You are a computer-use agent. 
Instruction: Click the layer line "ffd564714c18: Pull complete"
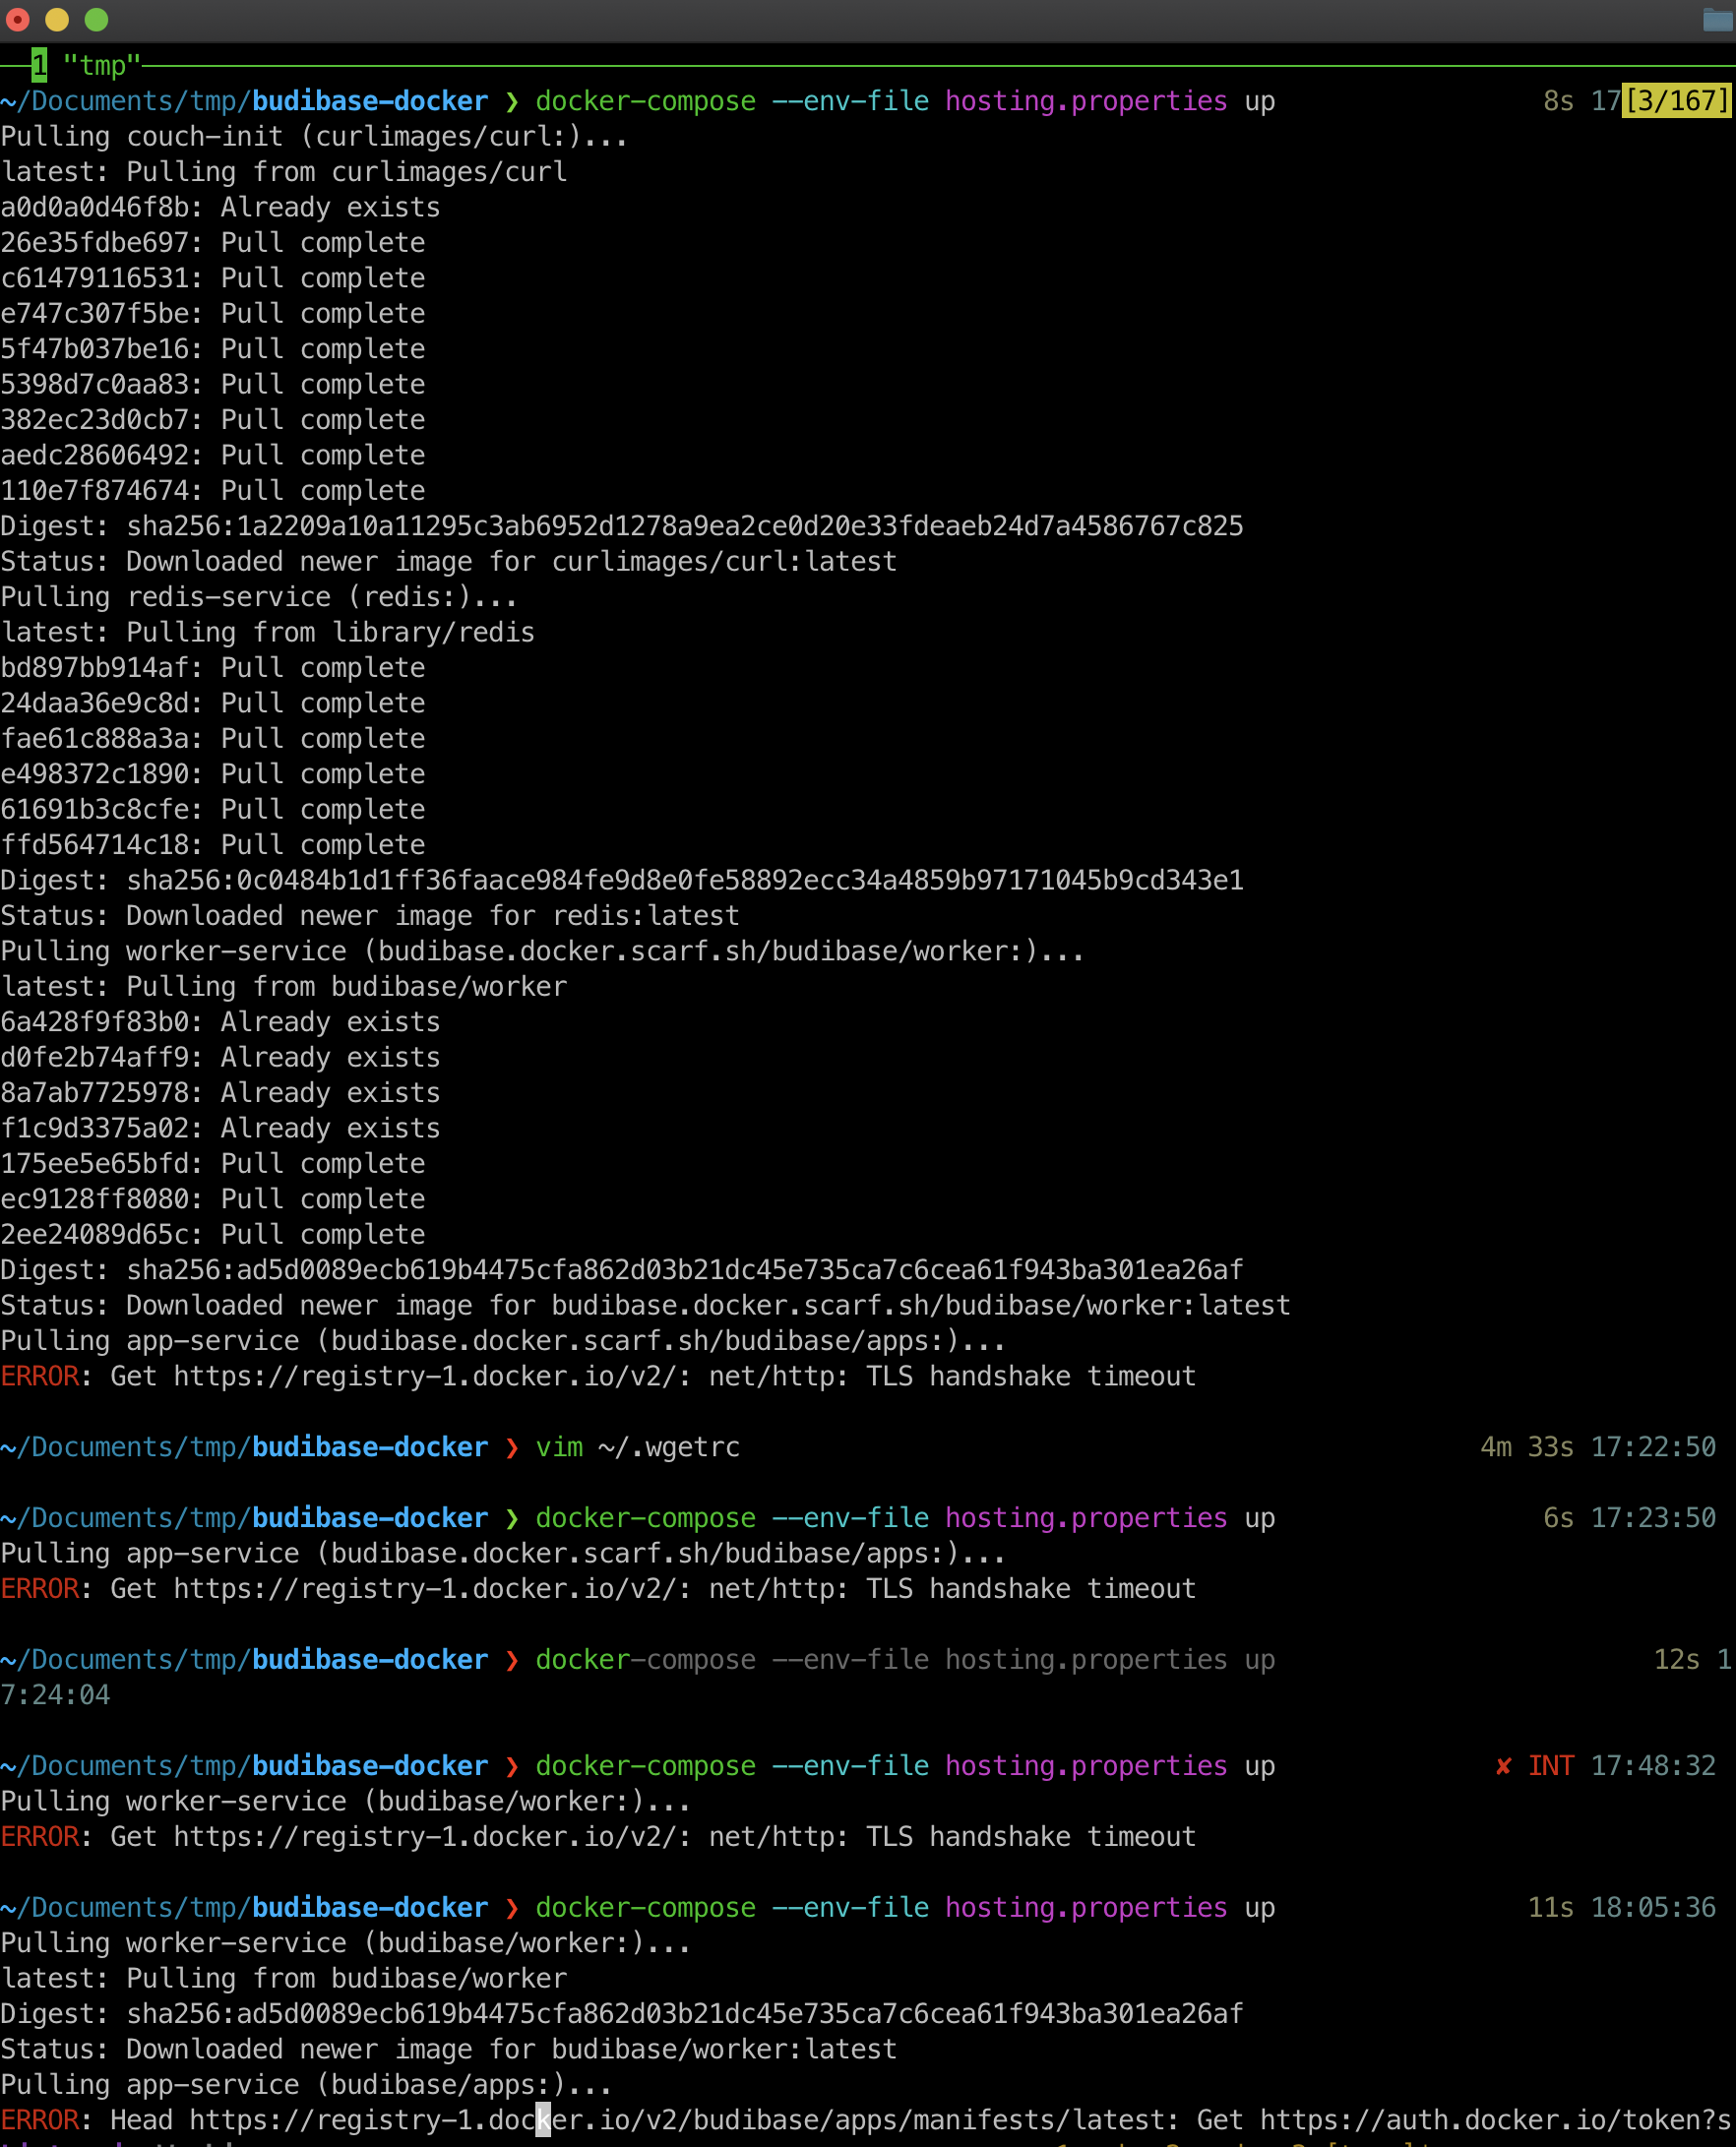(x=213, y=845)
